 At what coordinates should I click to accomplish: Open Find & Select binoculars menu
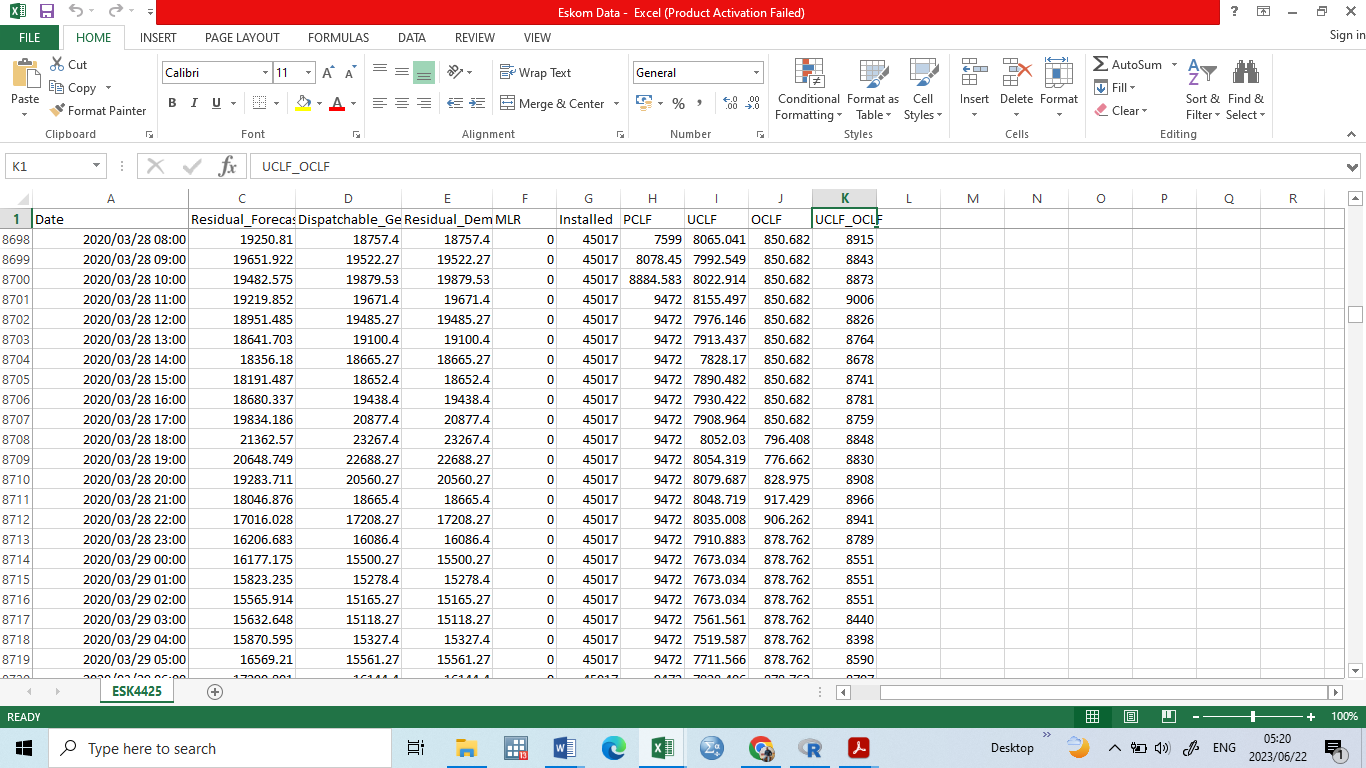pyautogui.click(x=1246, y=90)
